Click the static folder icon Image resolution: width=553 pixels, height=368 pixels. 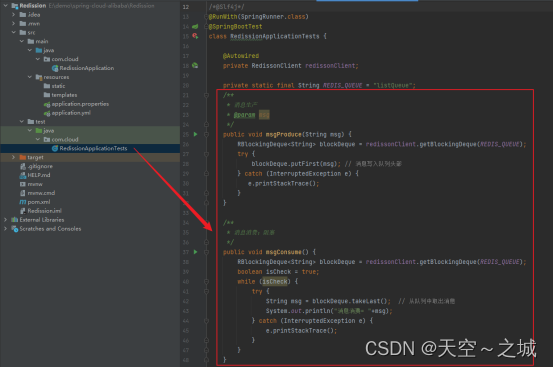(x=47, y=86)
